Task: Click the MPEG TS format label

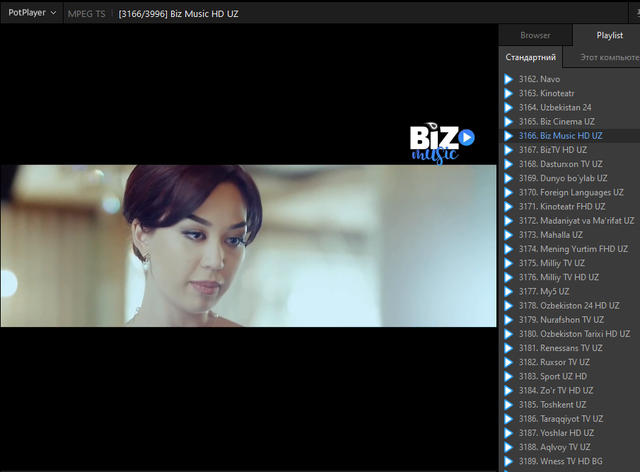Action: (x=87, y=14)
